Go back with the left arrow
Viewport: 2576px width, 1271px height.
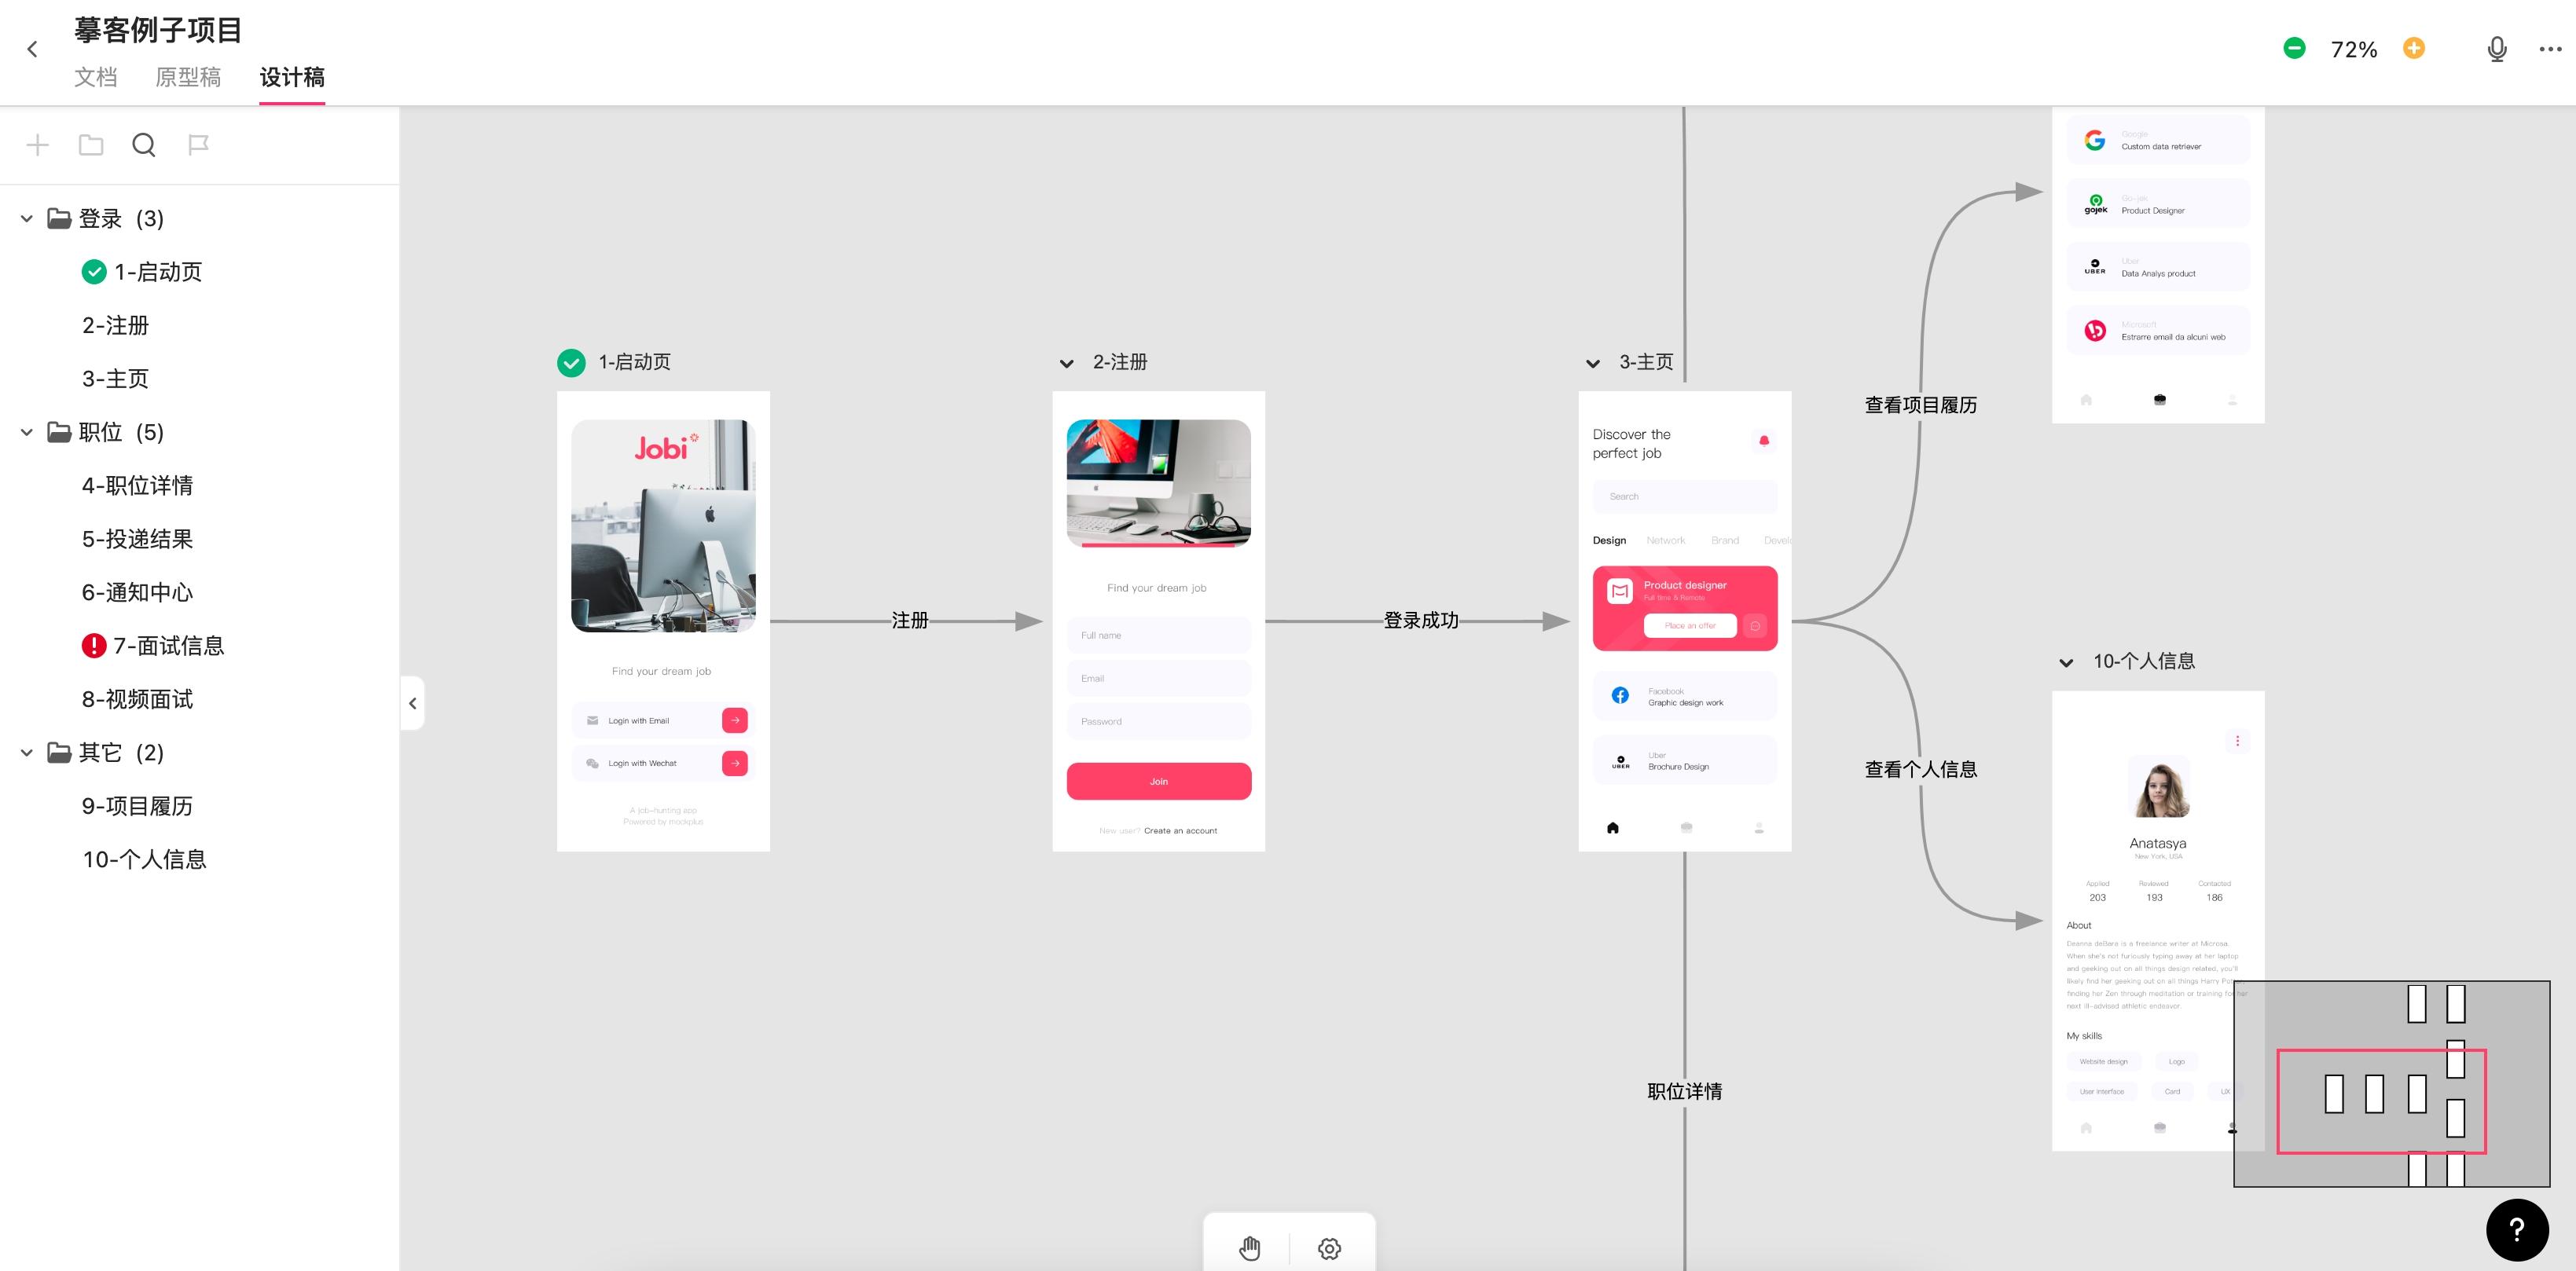pos(32,49)
